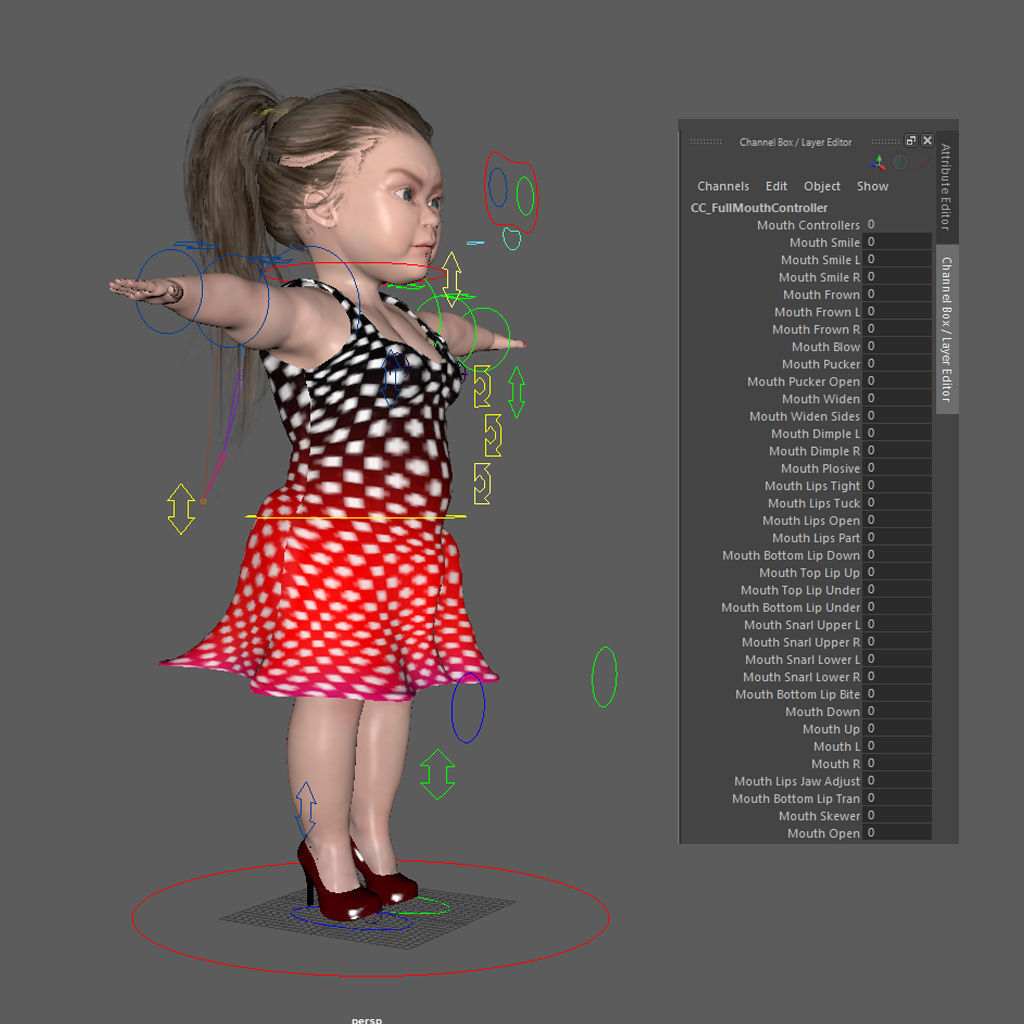This screenshot has width=1024, height=1024.
Task: Click the Mouth Open value field
Action: click(897, 833)
